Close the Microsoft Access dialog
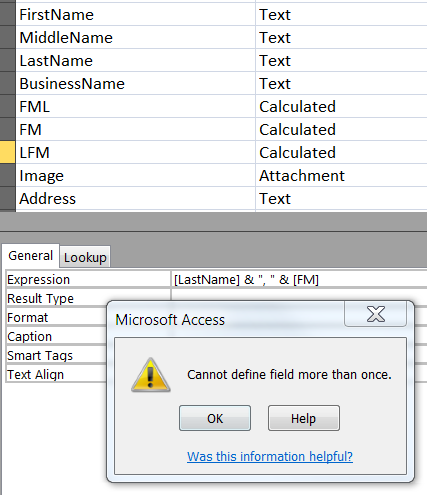This screenshot has width=427, height=495. (375, 314)
